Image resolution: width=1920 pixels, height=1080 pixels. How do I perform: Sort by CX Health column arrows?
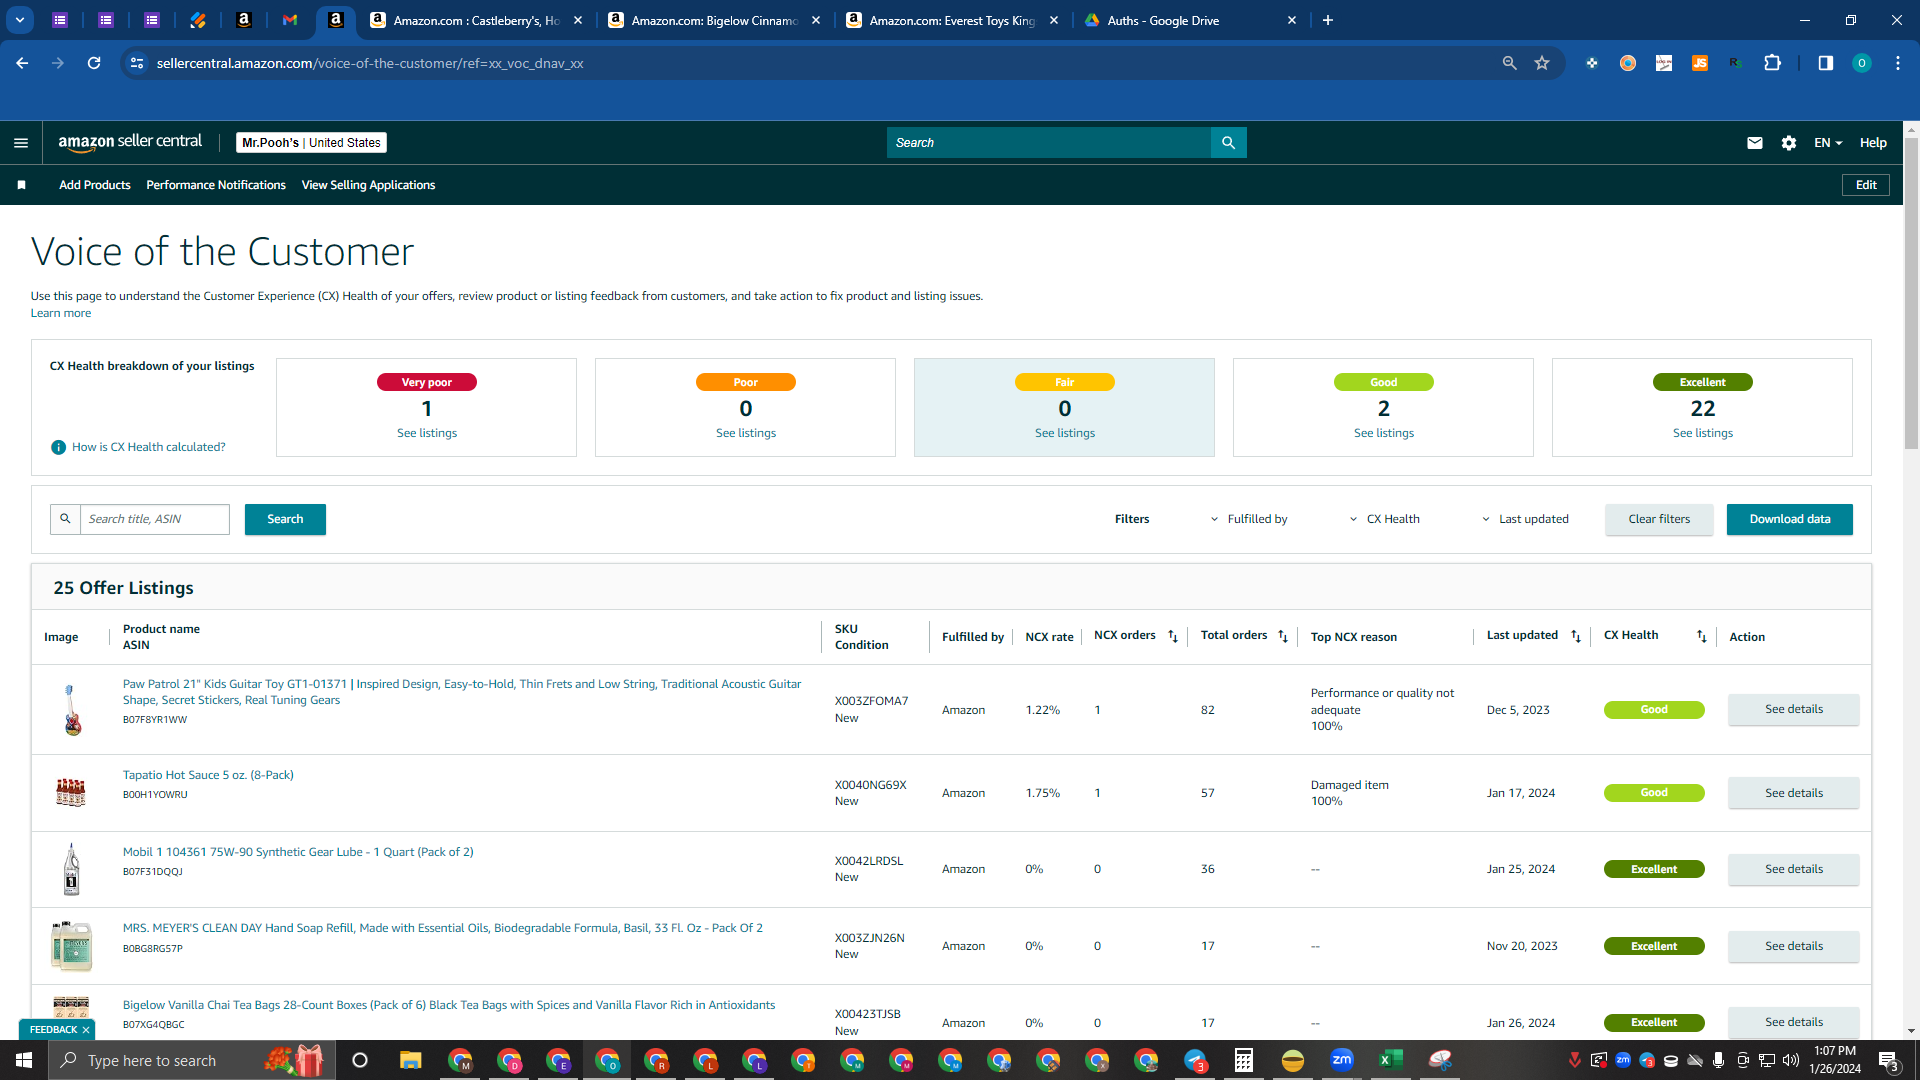(1701, 637)
